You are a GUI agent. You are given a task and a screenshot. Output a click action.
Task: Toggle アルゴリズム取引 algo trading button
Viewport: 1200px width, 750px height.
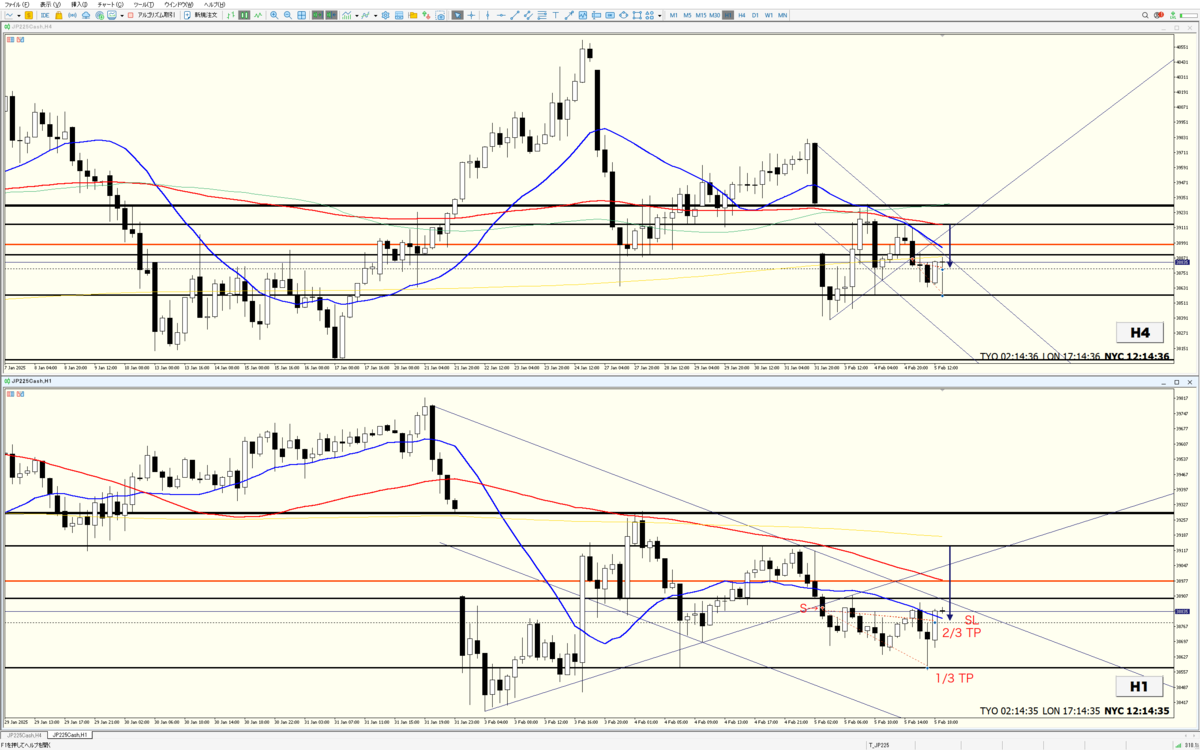151,15
